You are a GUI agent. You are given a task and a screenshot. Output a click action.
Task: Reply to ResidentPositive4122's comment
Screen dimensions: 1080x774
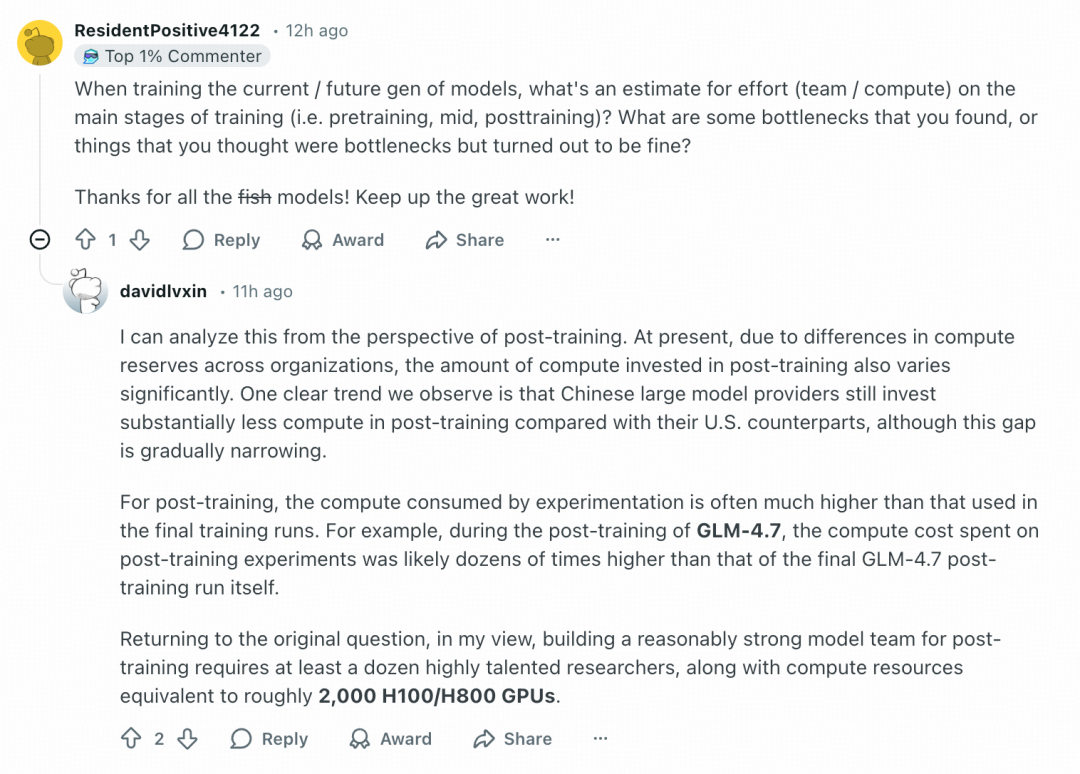(222, 240)
